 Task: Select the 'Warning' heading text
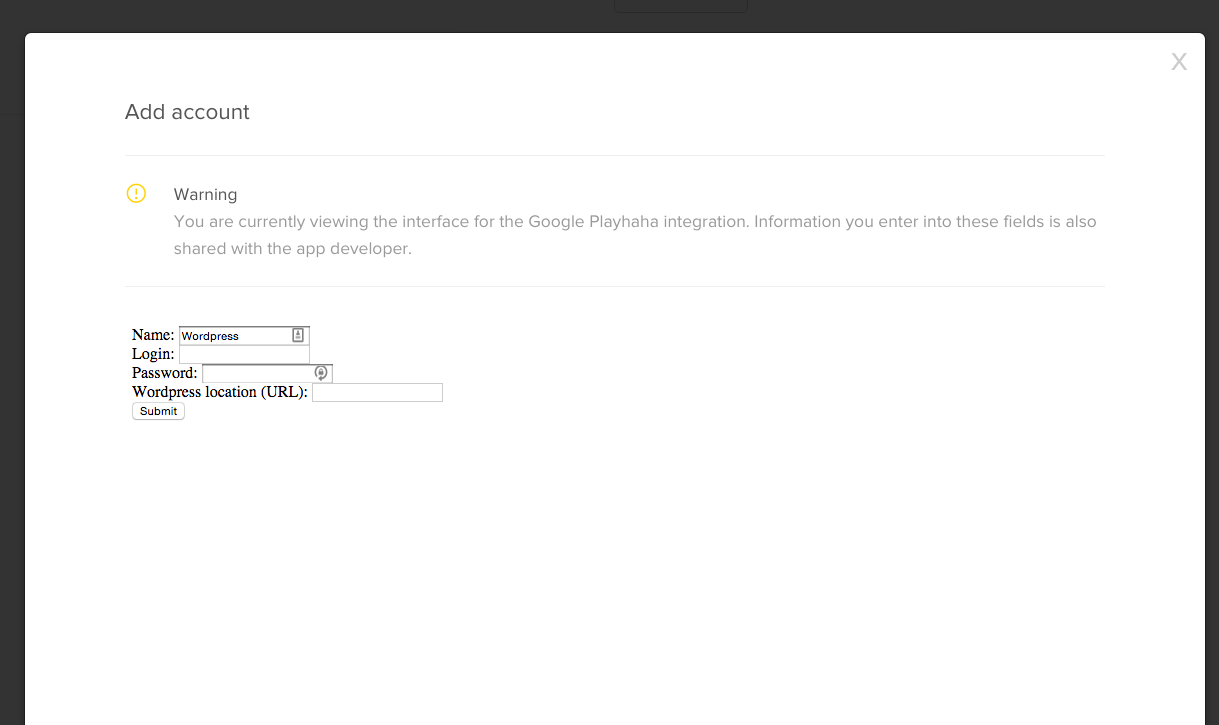pyautogui.click(x=205, y=195)
